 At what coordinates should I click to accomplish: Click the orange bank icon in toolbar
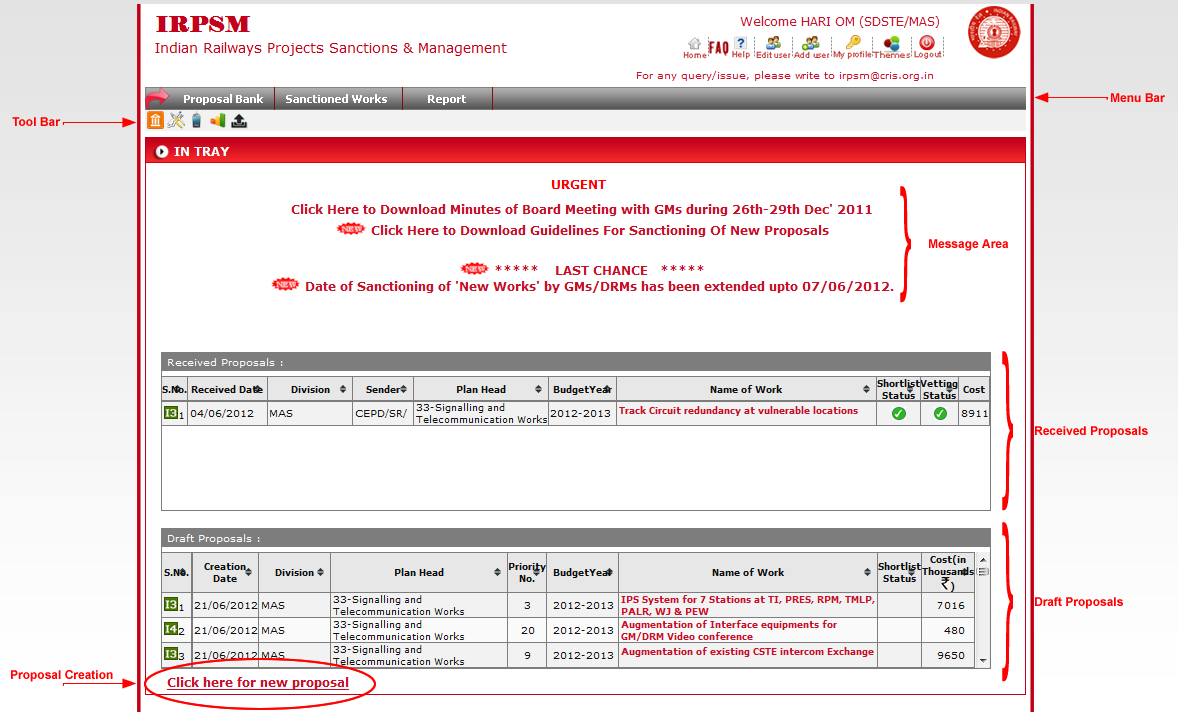pos(155,121)
